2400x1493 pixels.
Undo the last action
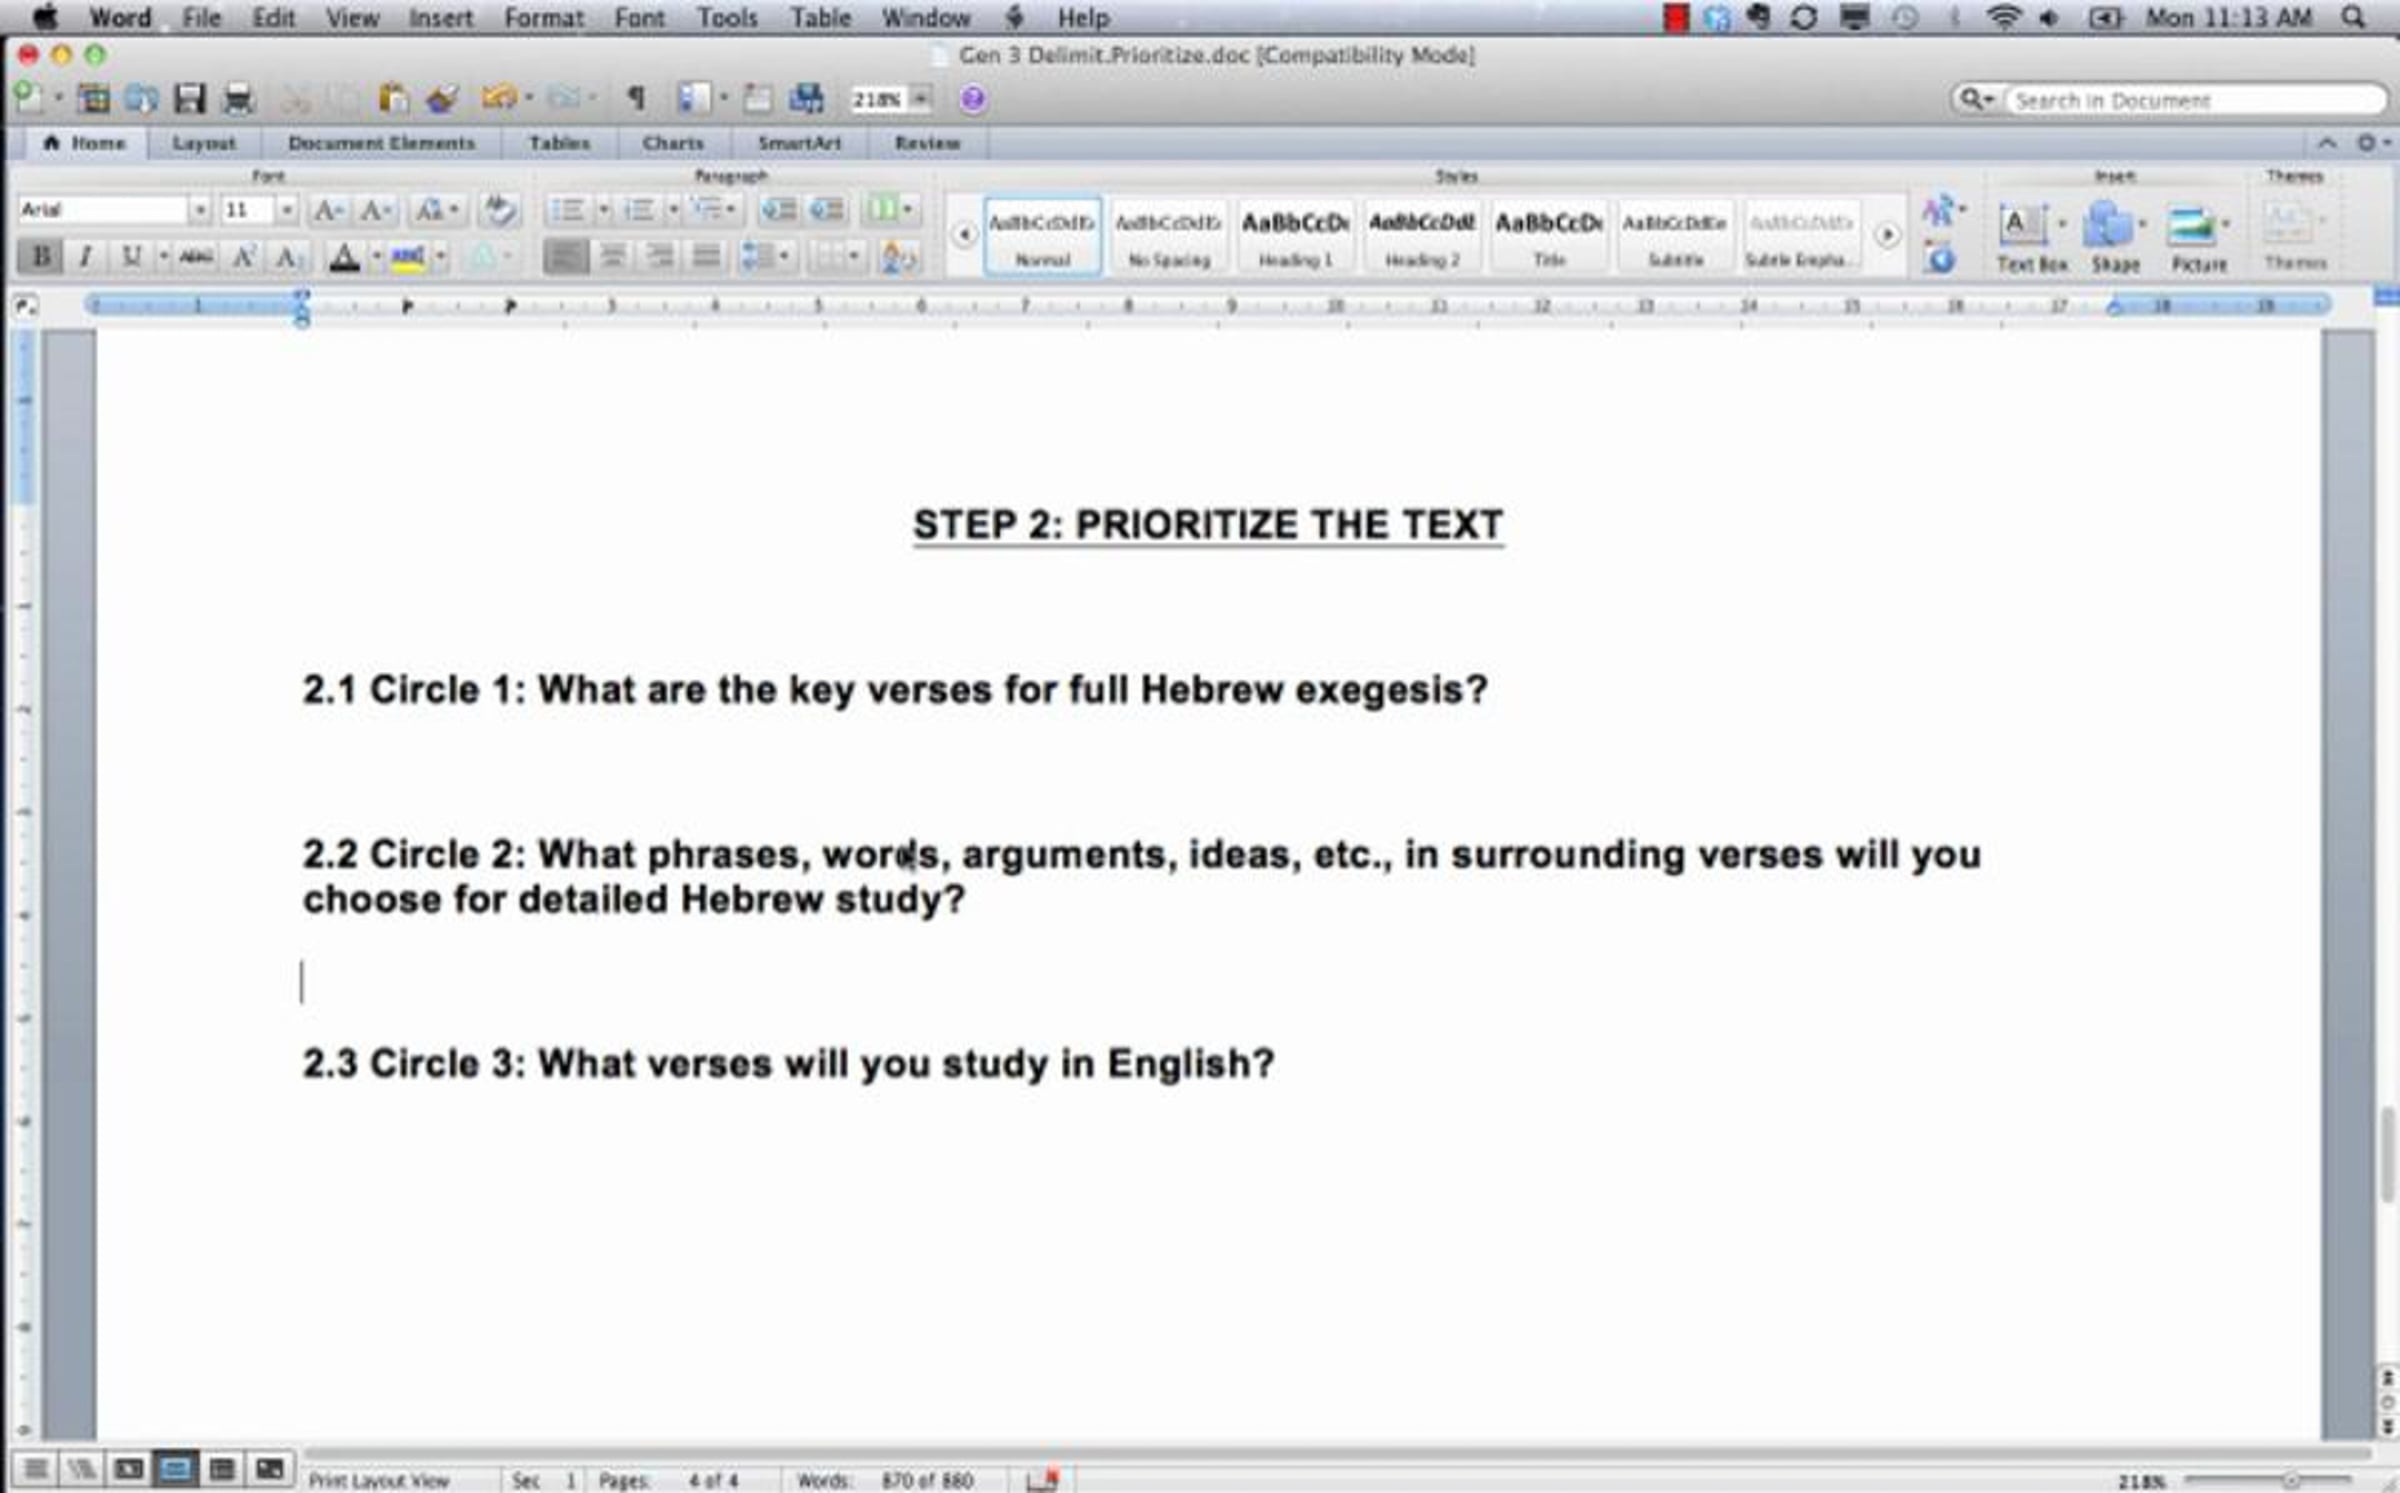[498, 98]
